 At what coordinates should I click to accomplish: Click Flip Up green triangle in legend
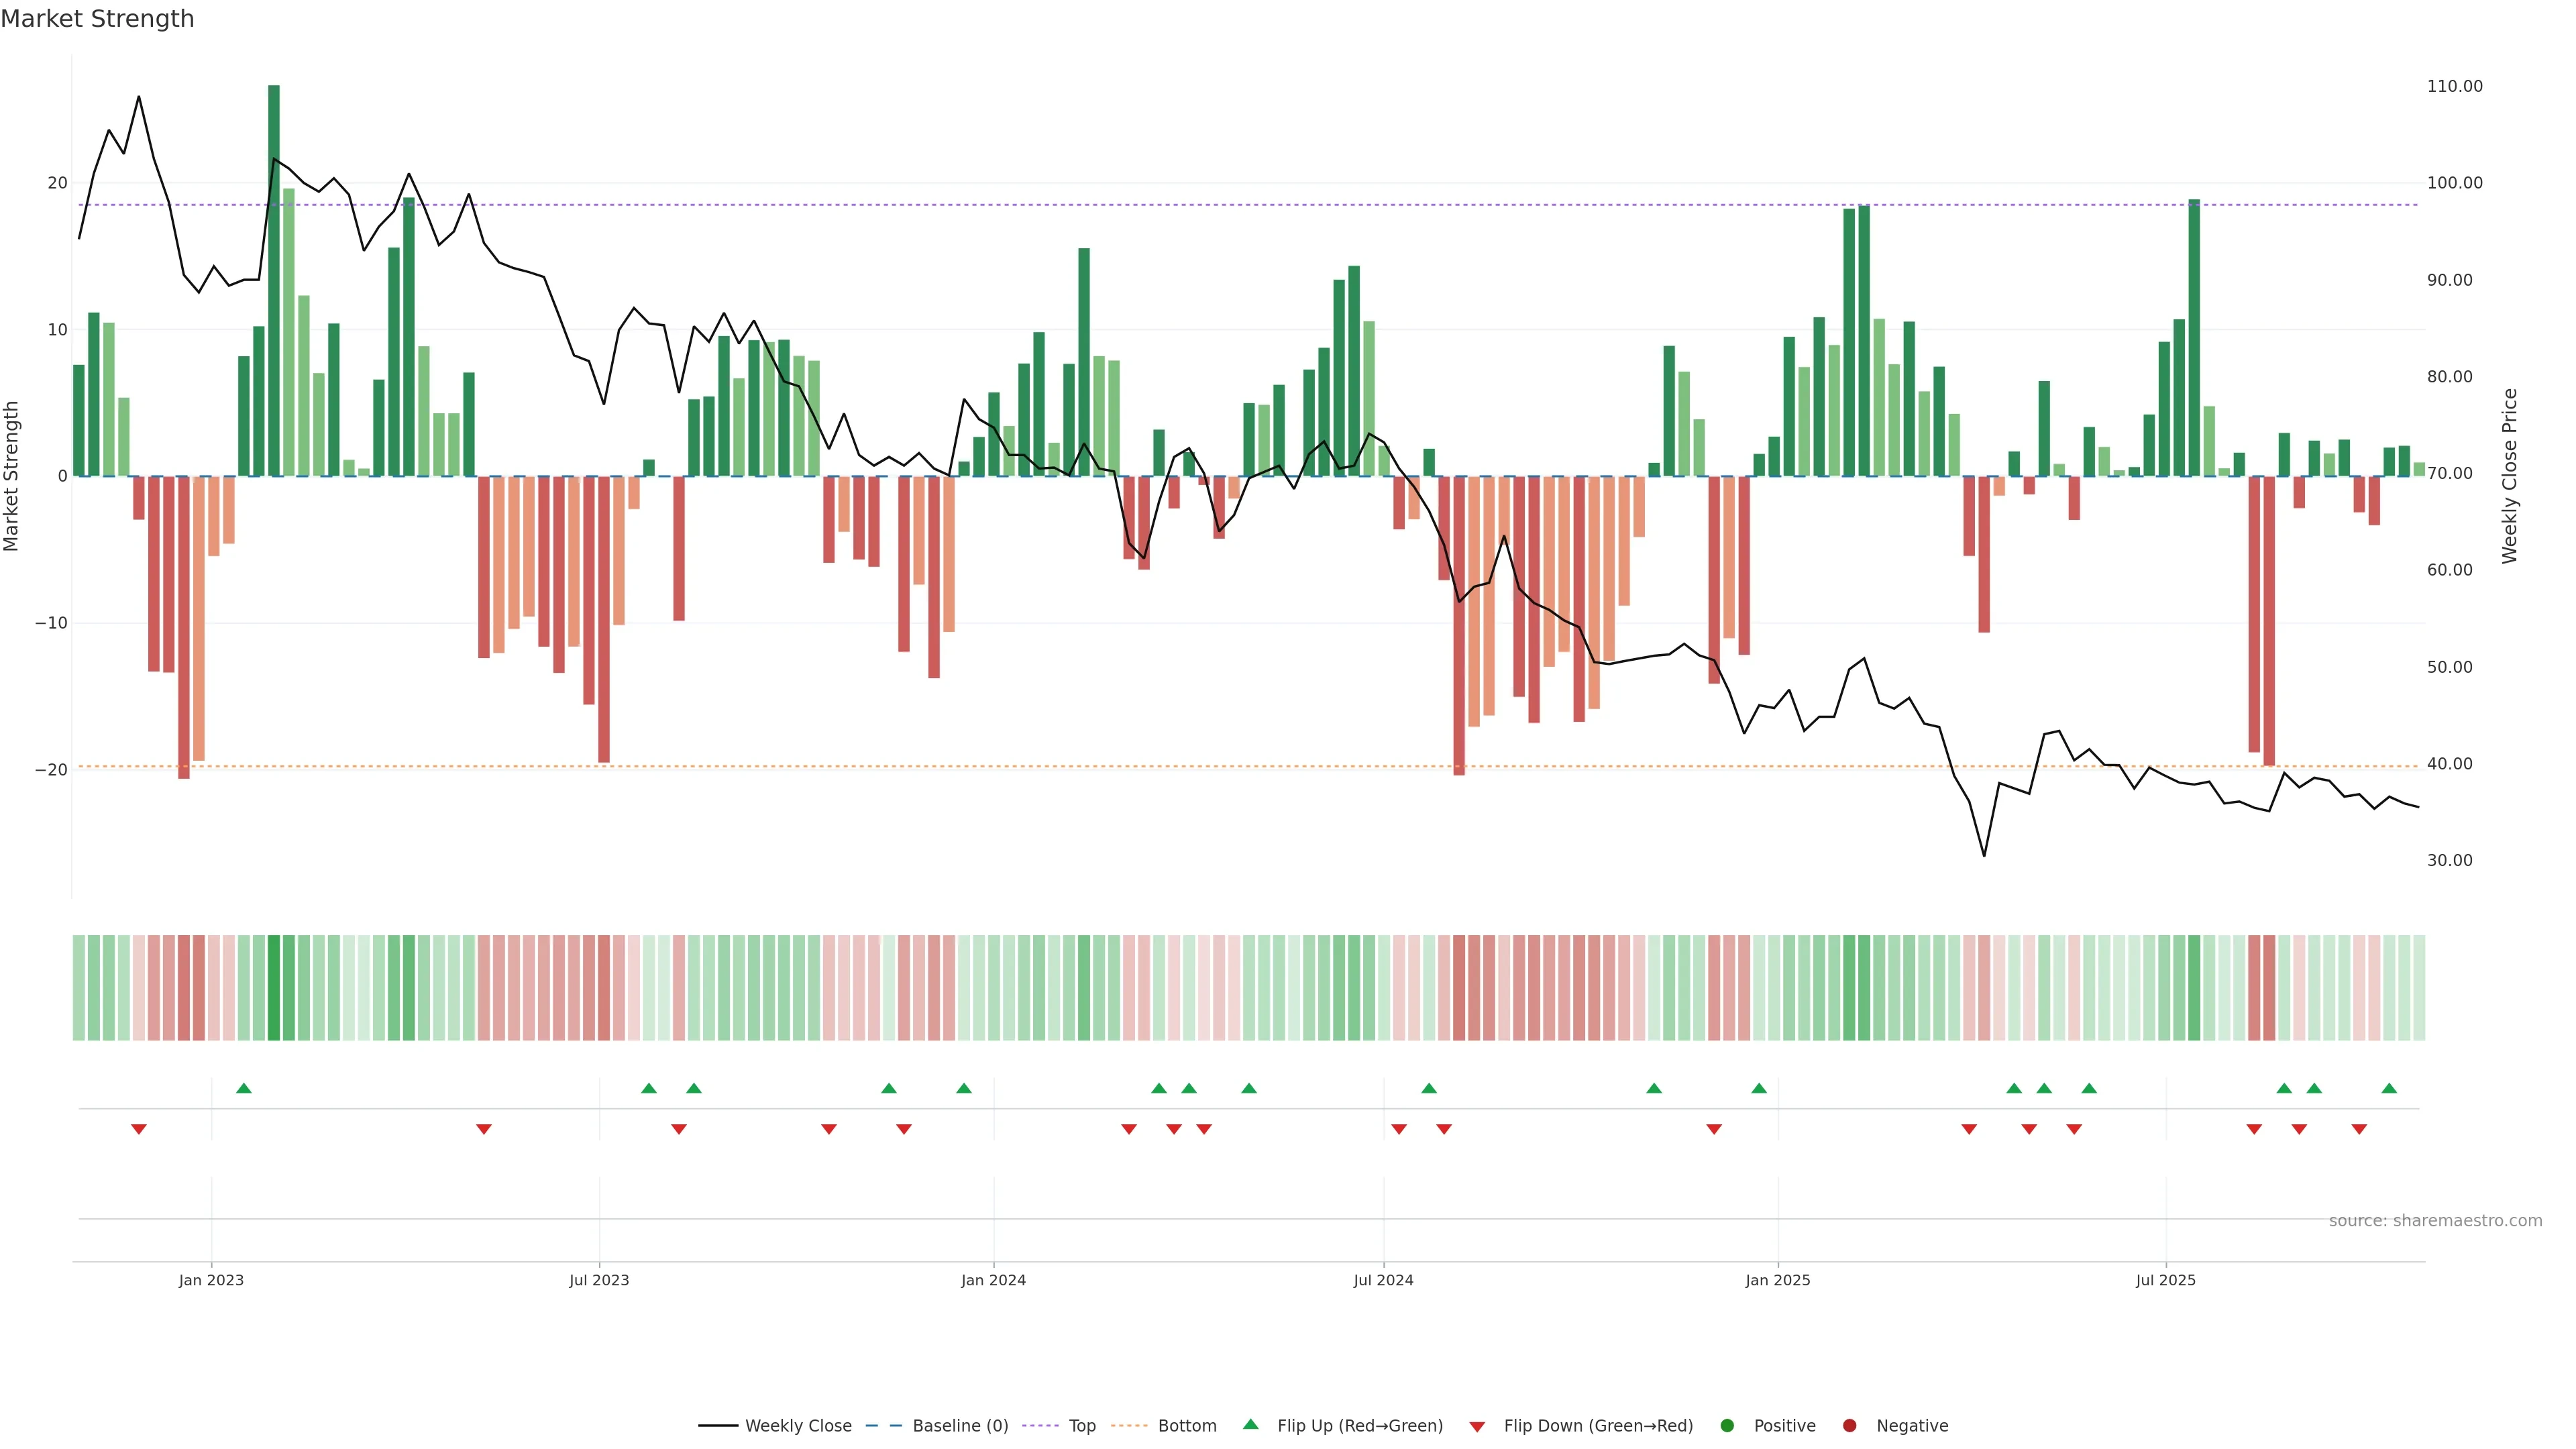pyautogui.click(x=1250, y=1425)
